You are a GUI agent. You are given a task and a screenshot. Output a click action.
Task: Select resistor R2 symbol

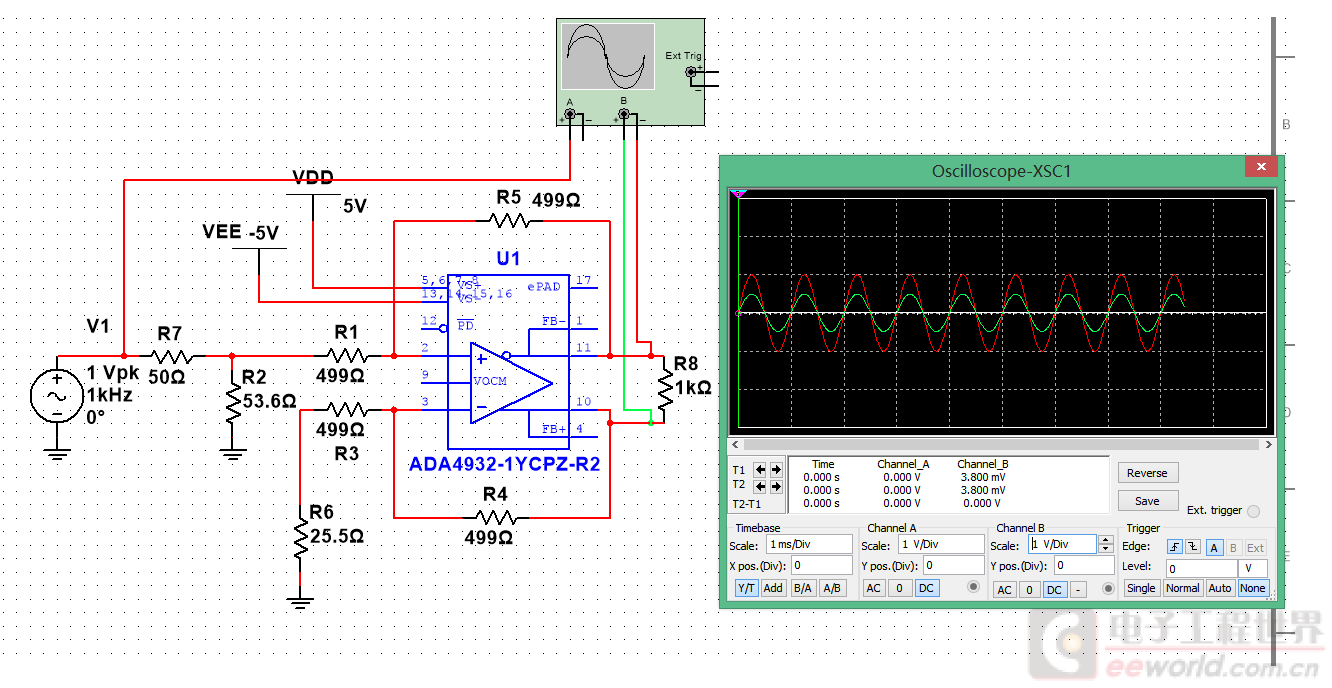(x=232, y=402)
